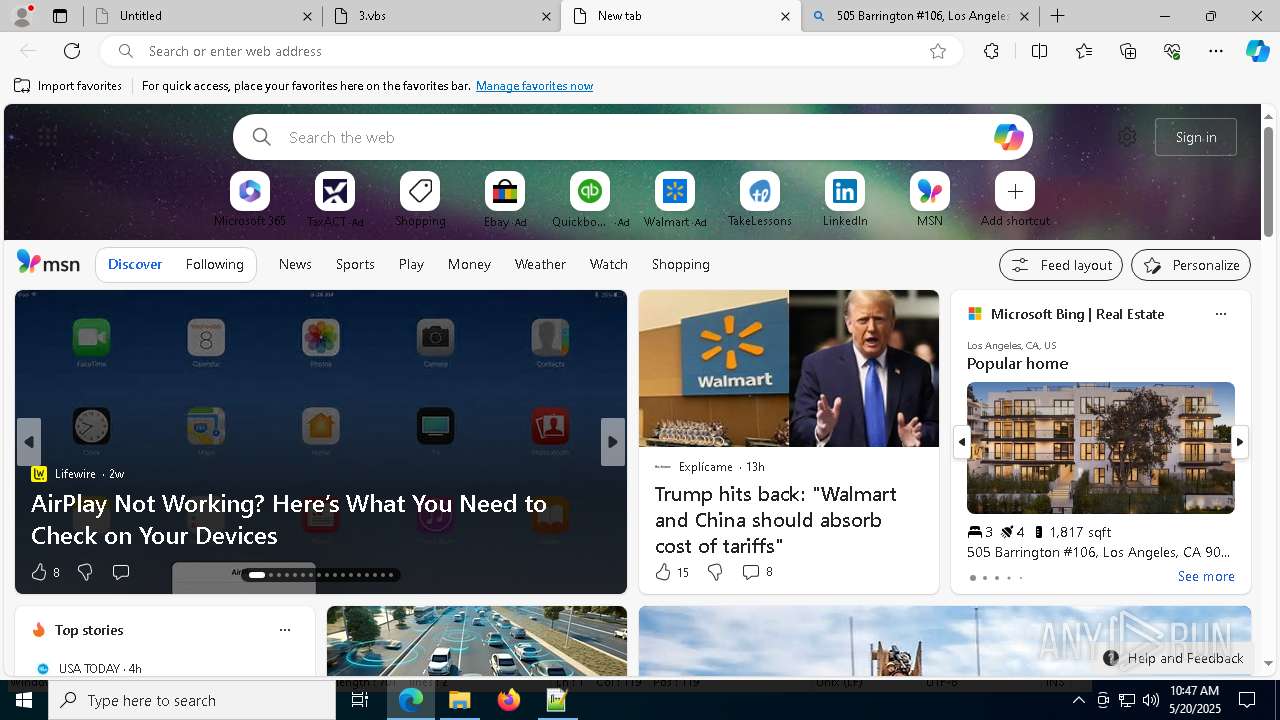Open Settings and more menu
This screenshot has height=720, width=1280.
tap(1216, 51)
